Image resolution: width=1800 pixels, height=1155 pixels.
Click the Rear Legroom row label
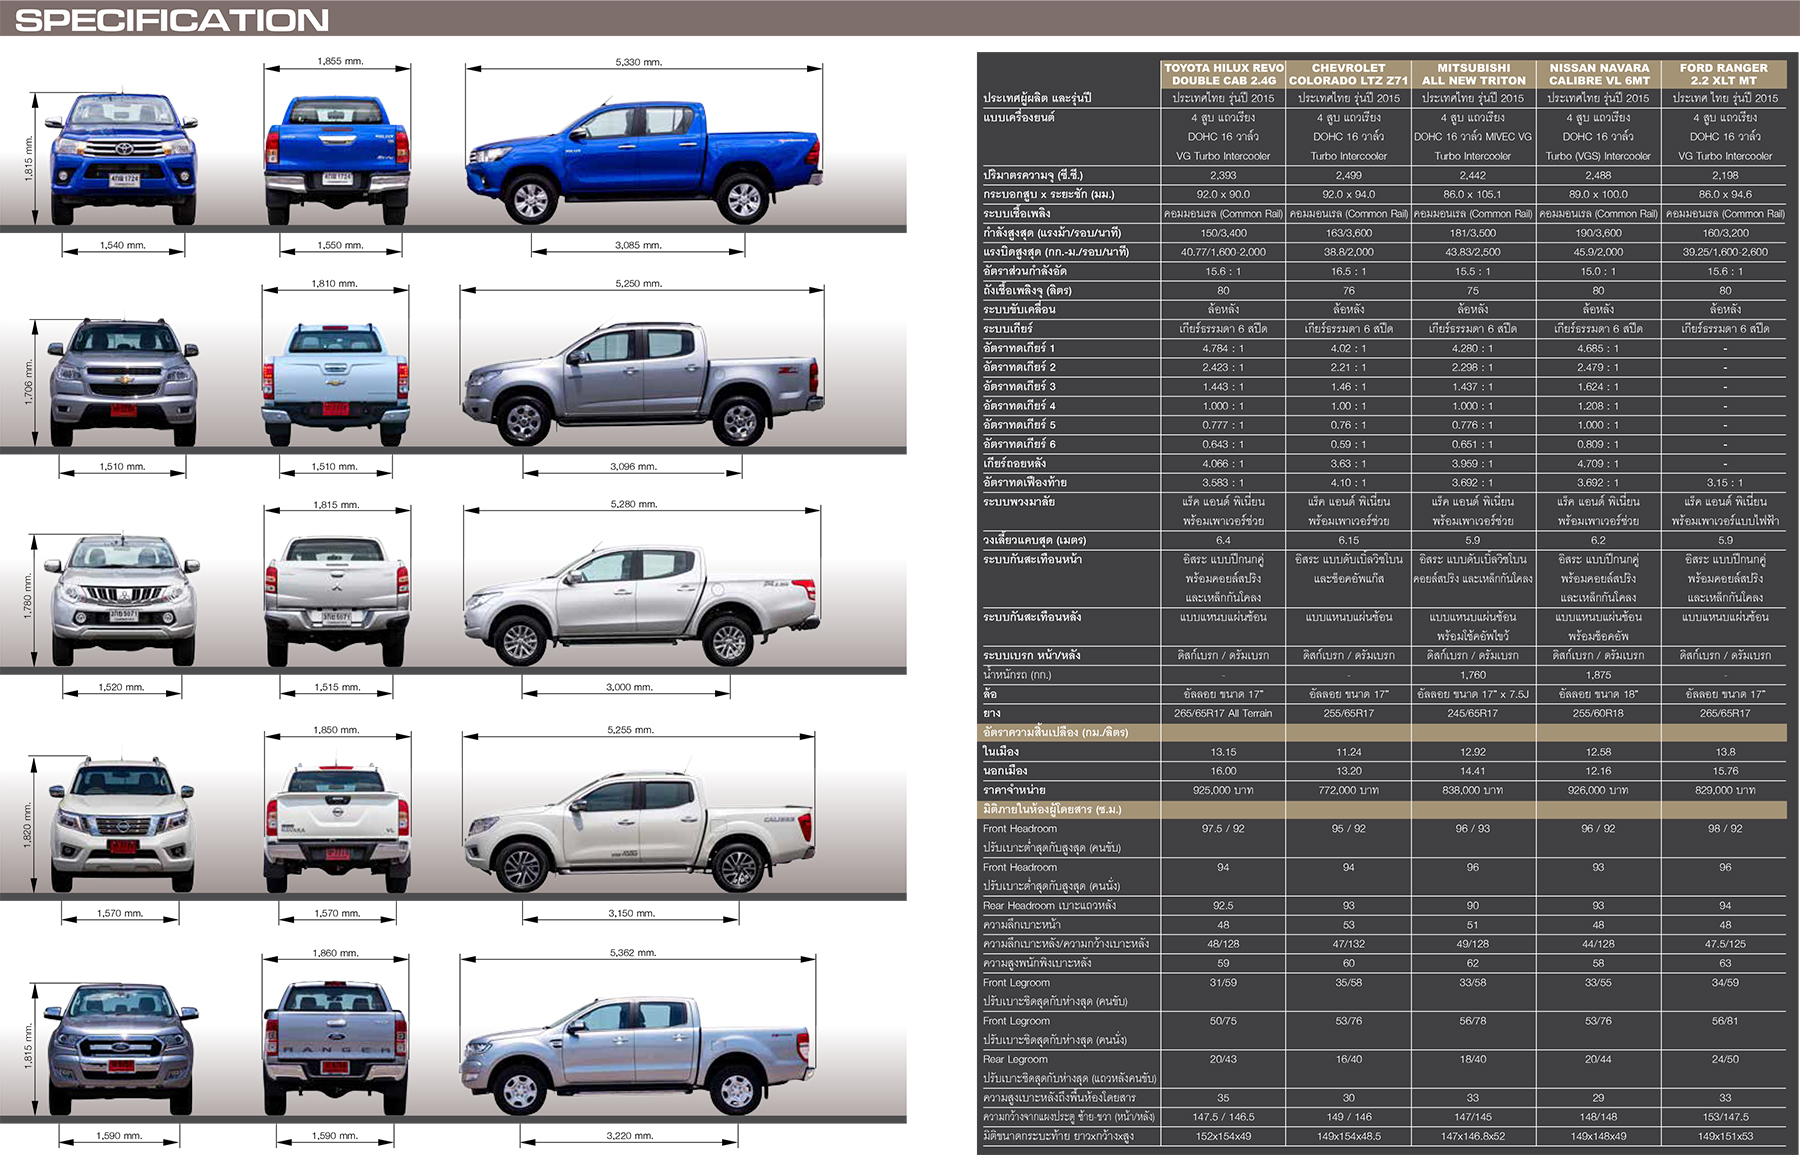(1015, 1059)
